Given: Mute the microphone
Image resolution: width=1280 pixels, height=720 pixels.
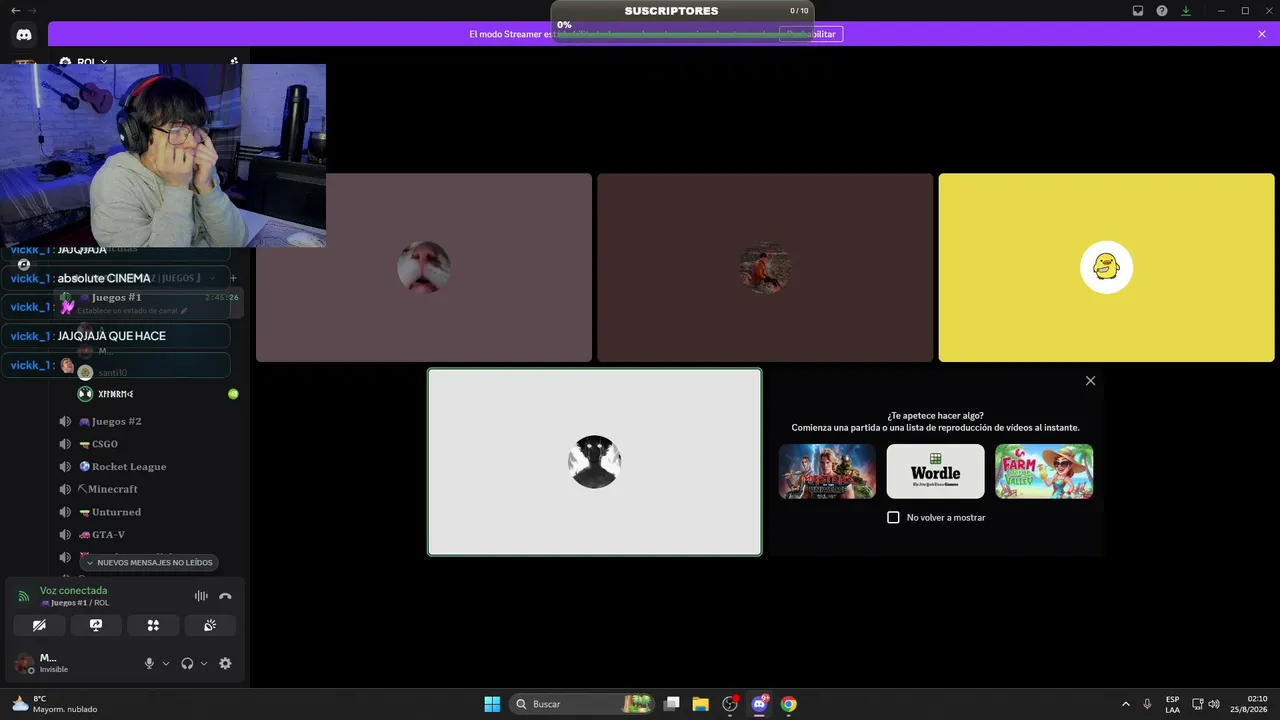Looking at the screenshot, I should 150,663.
